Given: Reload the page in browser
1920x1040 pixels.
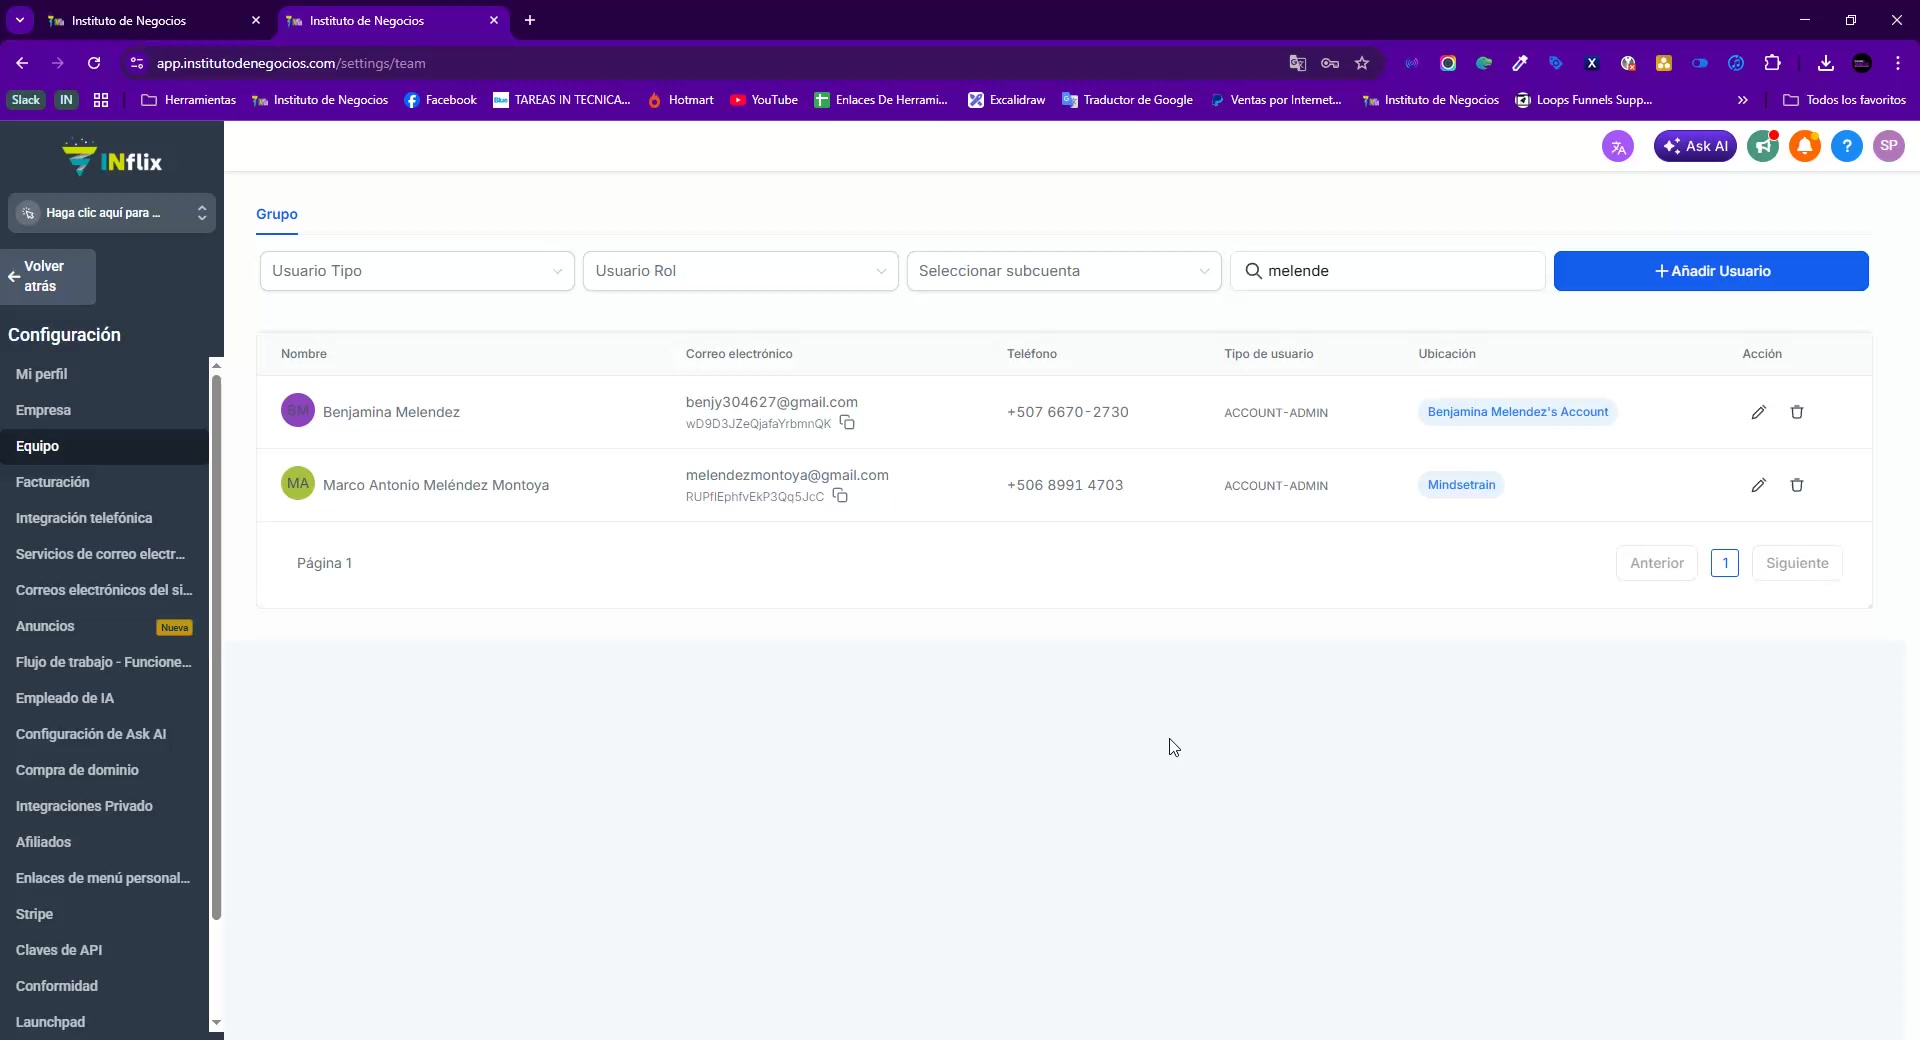Looking at the screenshot, I should tap(94, 63).
